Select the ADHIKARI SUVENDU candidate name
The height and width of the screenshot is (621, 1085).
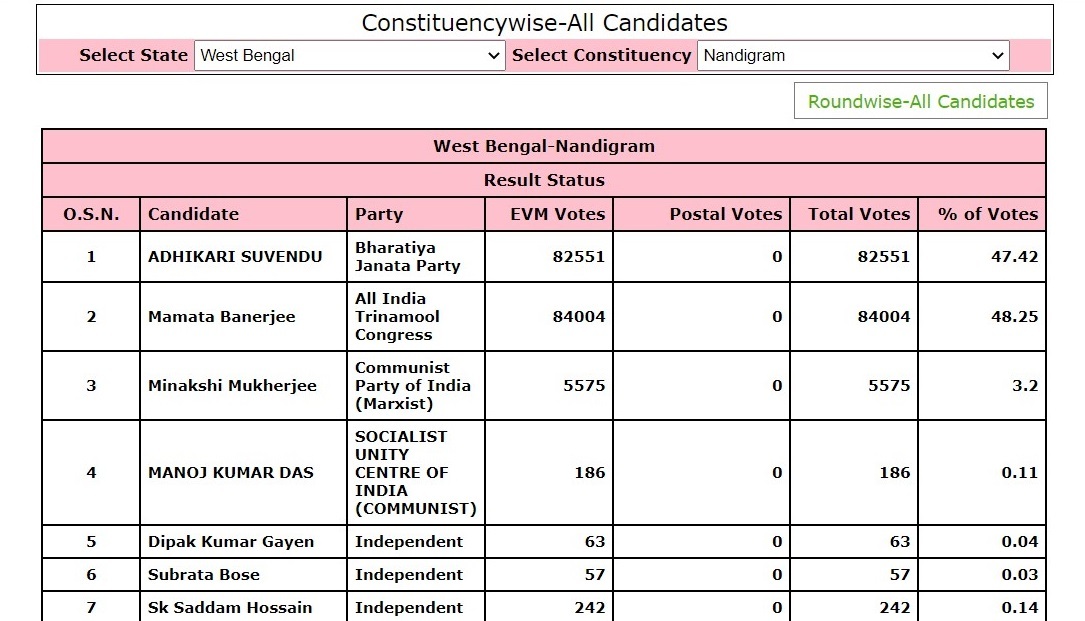tap(235, 257)
